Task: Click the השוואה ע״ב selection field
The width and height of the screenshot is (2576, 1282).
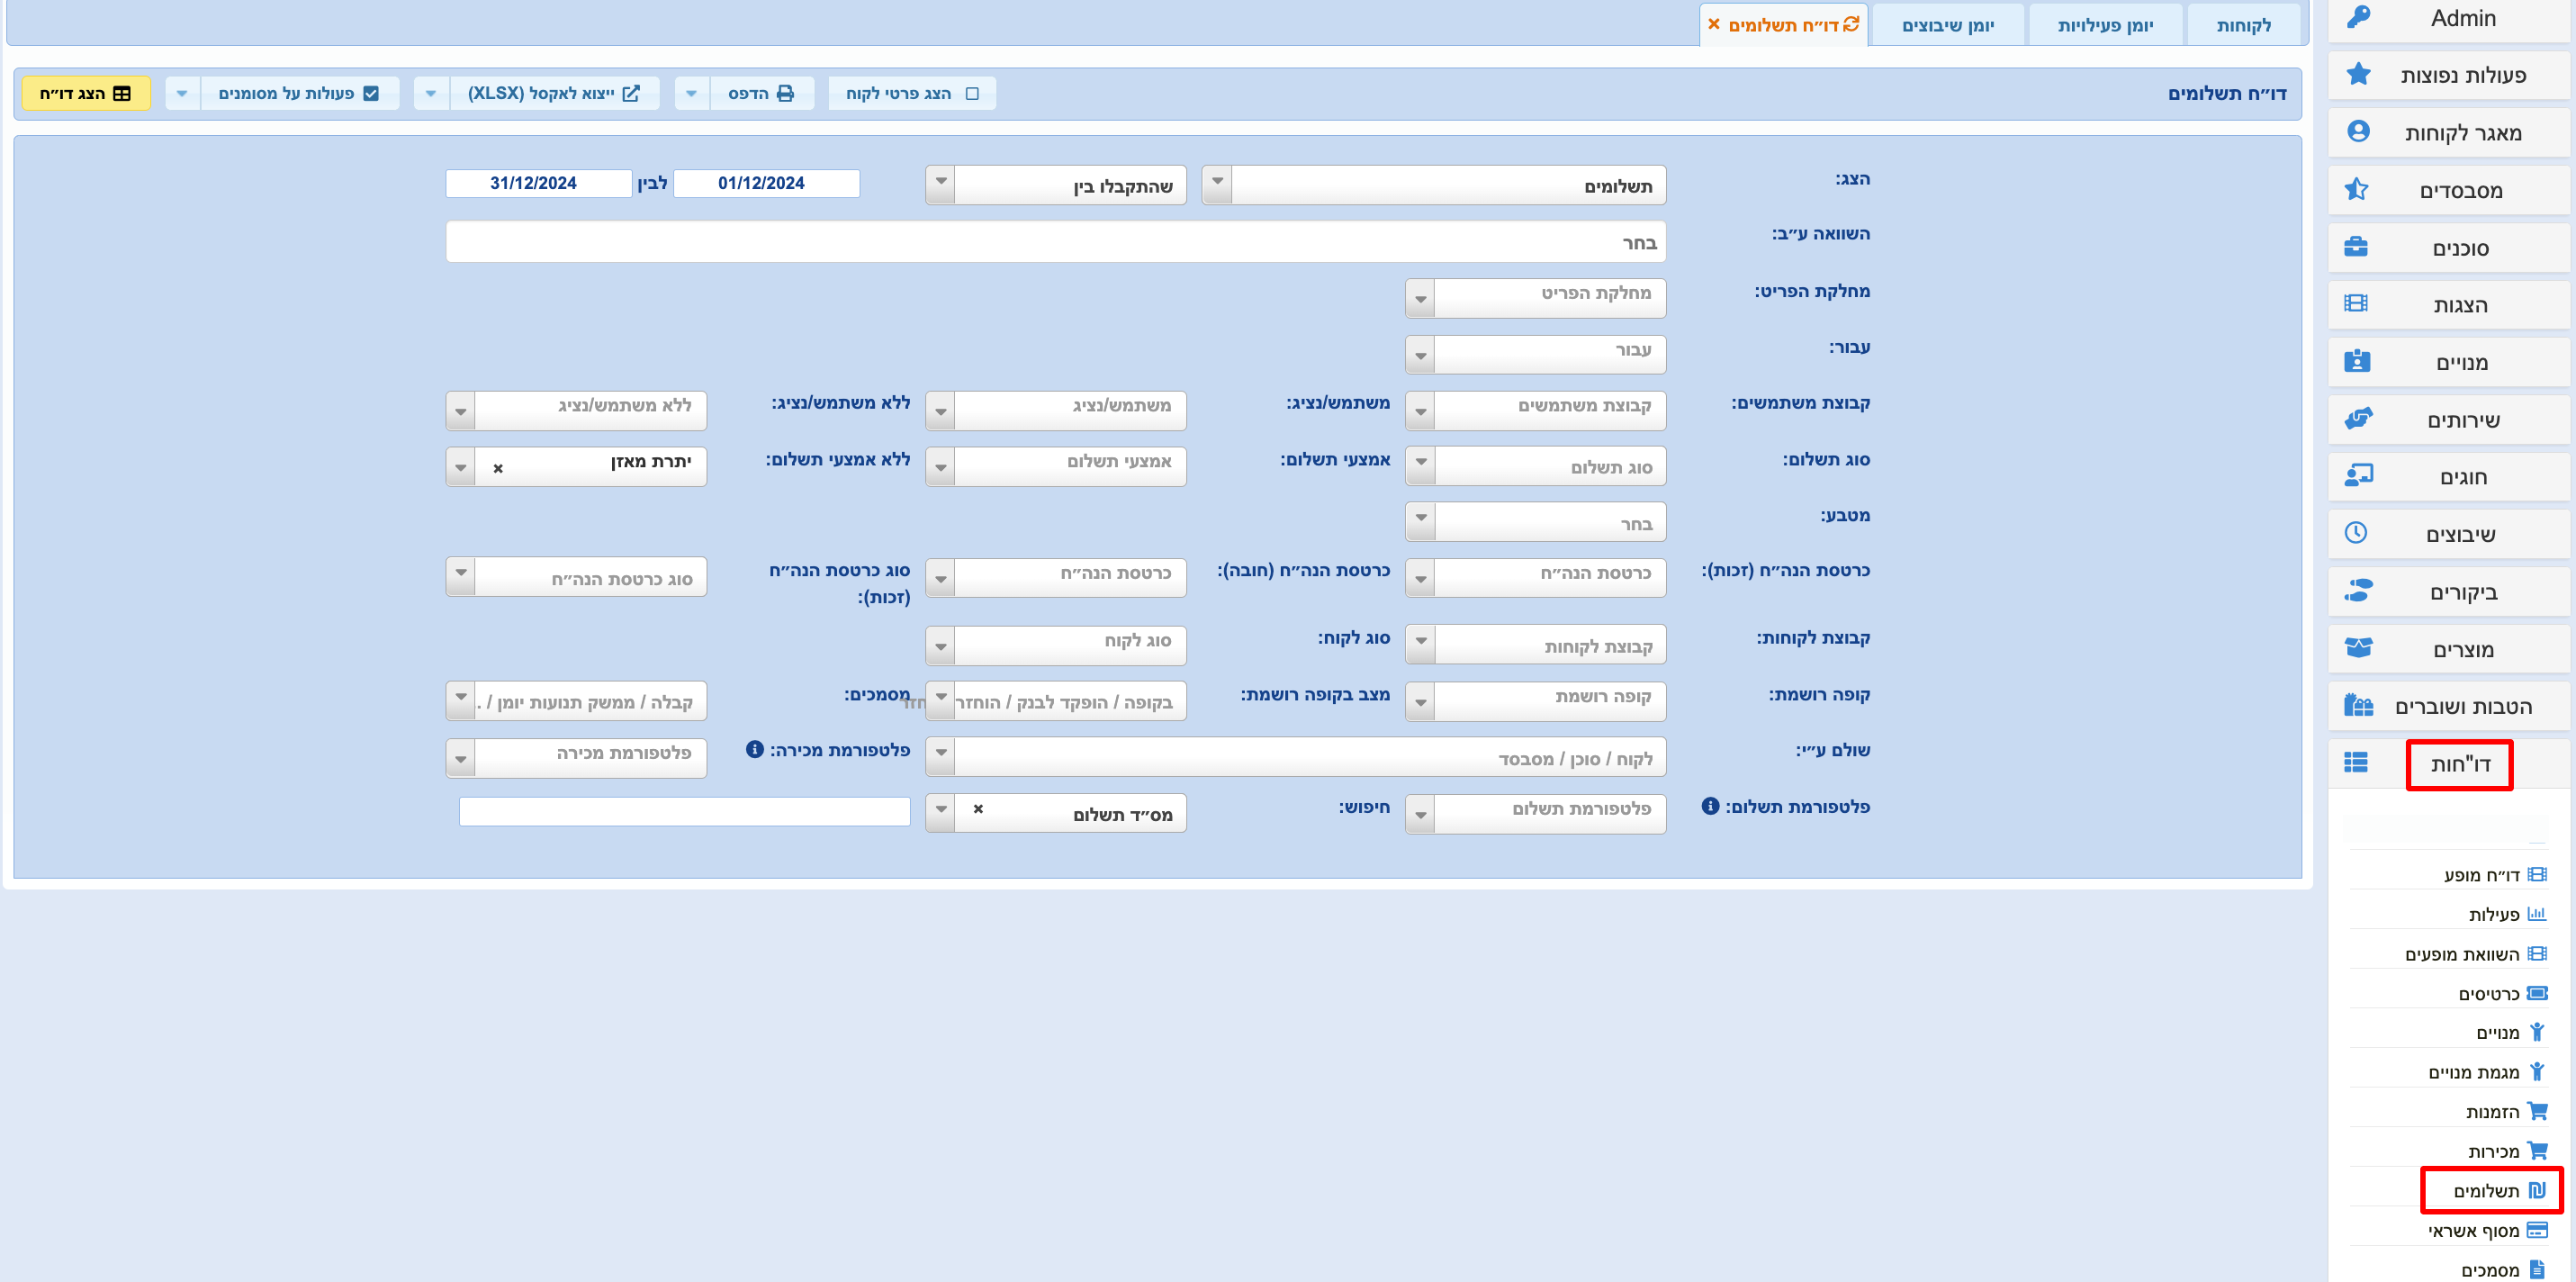Action: [1055, 242]
